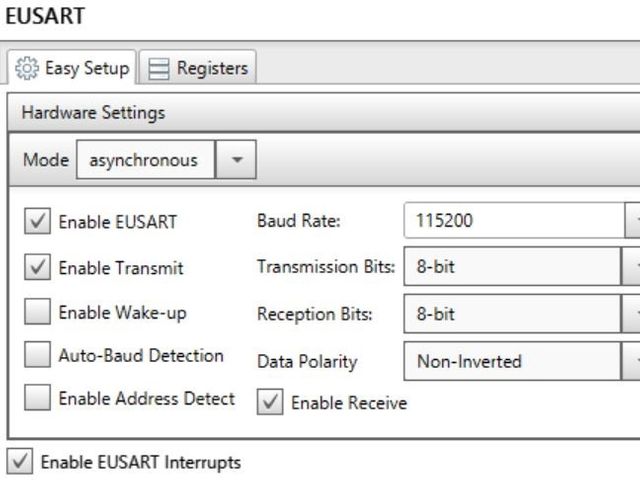Switch to the Registers tab
Viewport: 640px width, 480px height.
(197, 68)
